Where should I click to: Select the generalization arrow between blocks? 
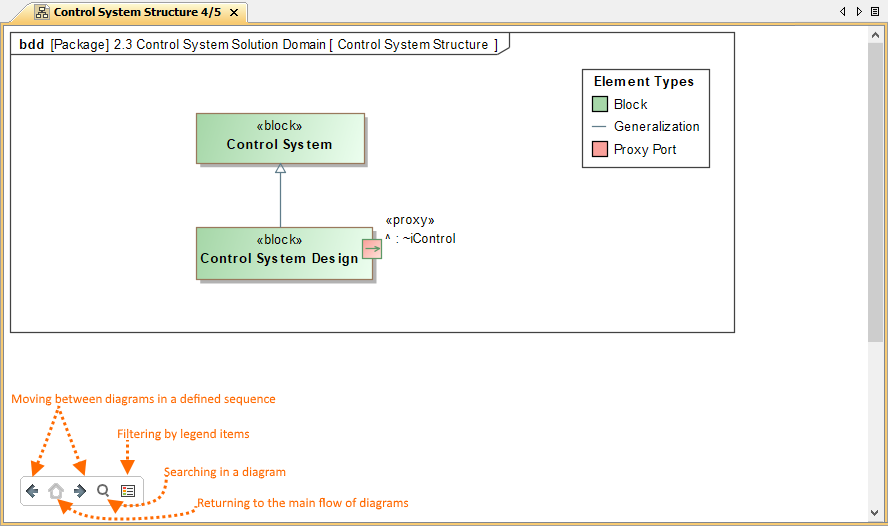coord(280,195)
